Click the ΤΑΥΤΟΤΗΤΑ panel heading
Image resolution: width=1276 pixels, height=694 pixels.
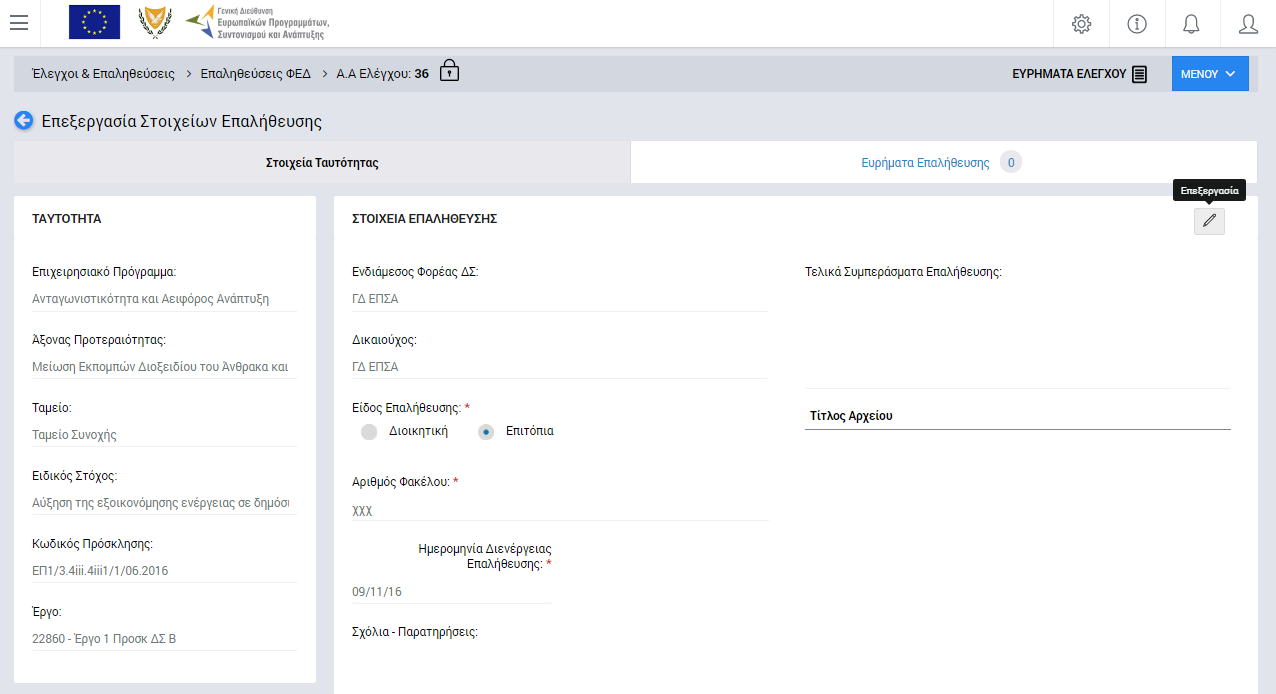point(67,218)
